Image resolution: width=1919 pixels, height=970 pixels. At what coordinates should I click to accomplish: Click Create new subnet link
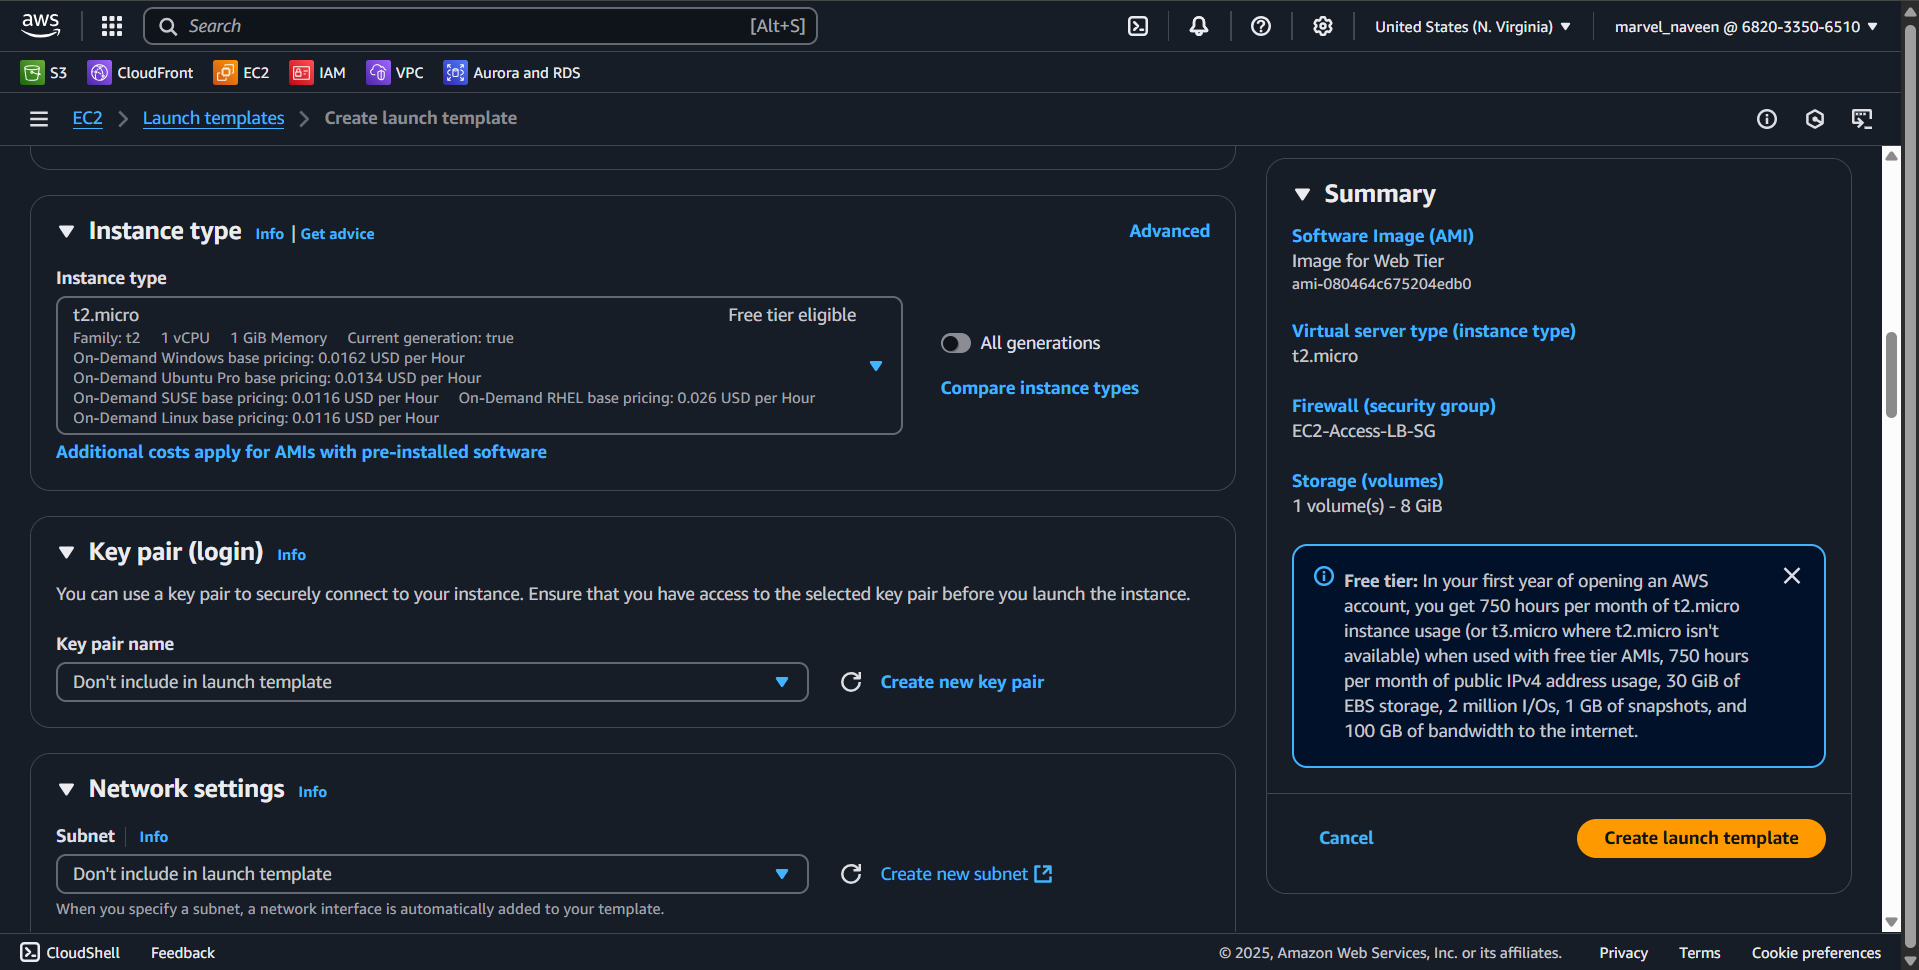(966, 874)
